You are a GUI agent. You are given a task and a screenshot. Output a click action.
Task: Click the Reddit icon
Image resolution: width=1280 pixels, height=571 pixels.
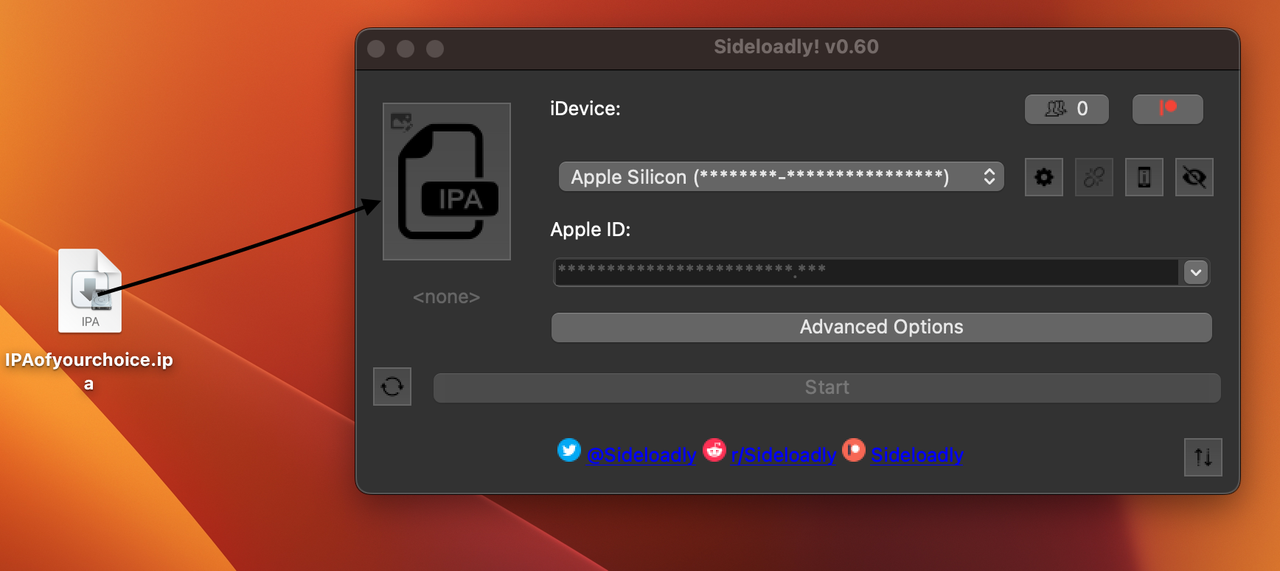(714, 450)
